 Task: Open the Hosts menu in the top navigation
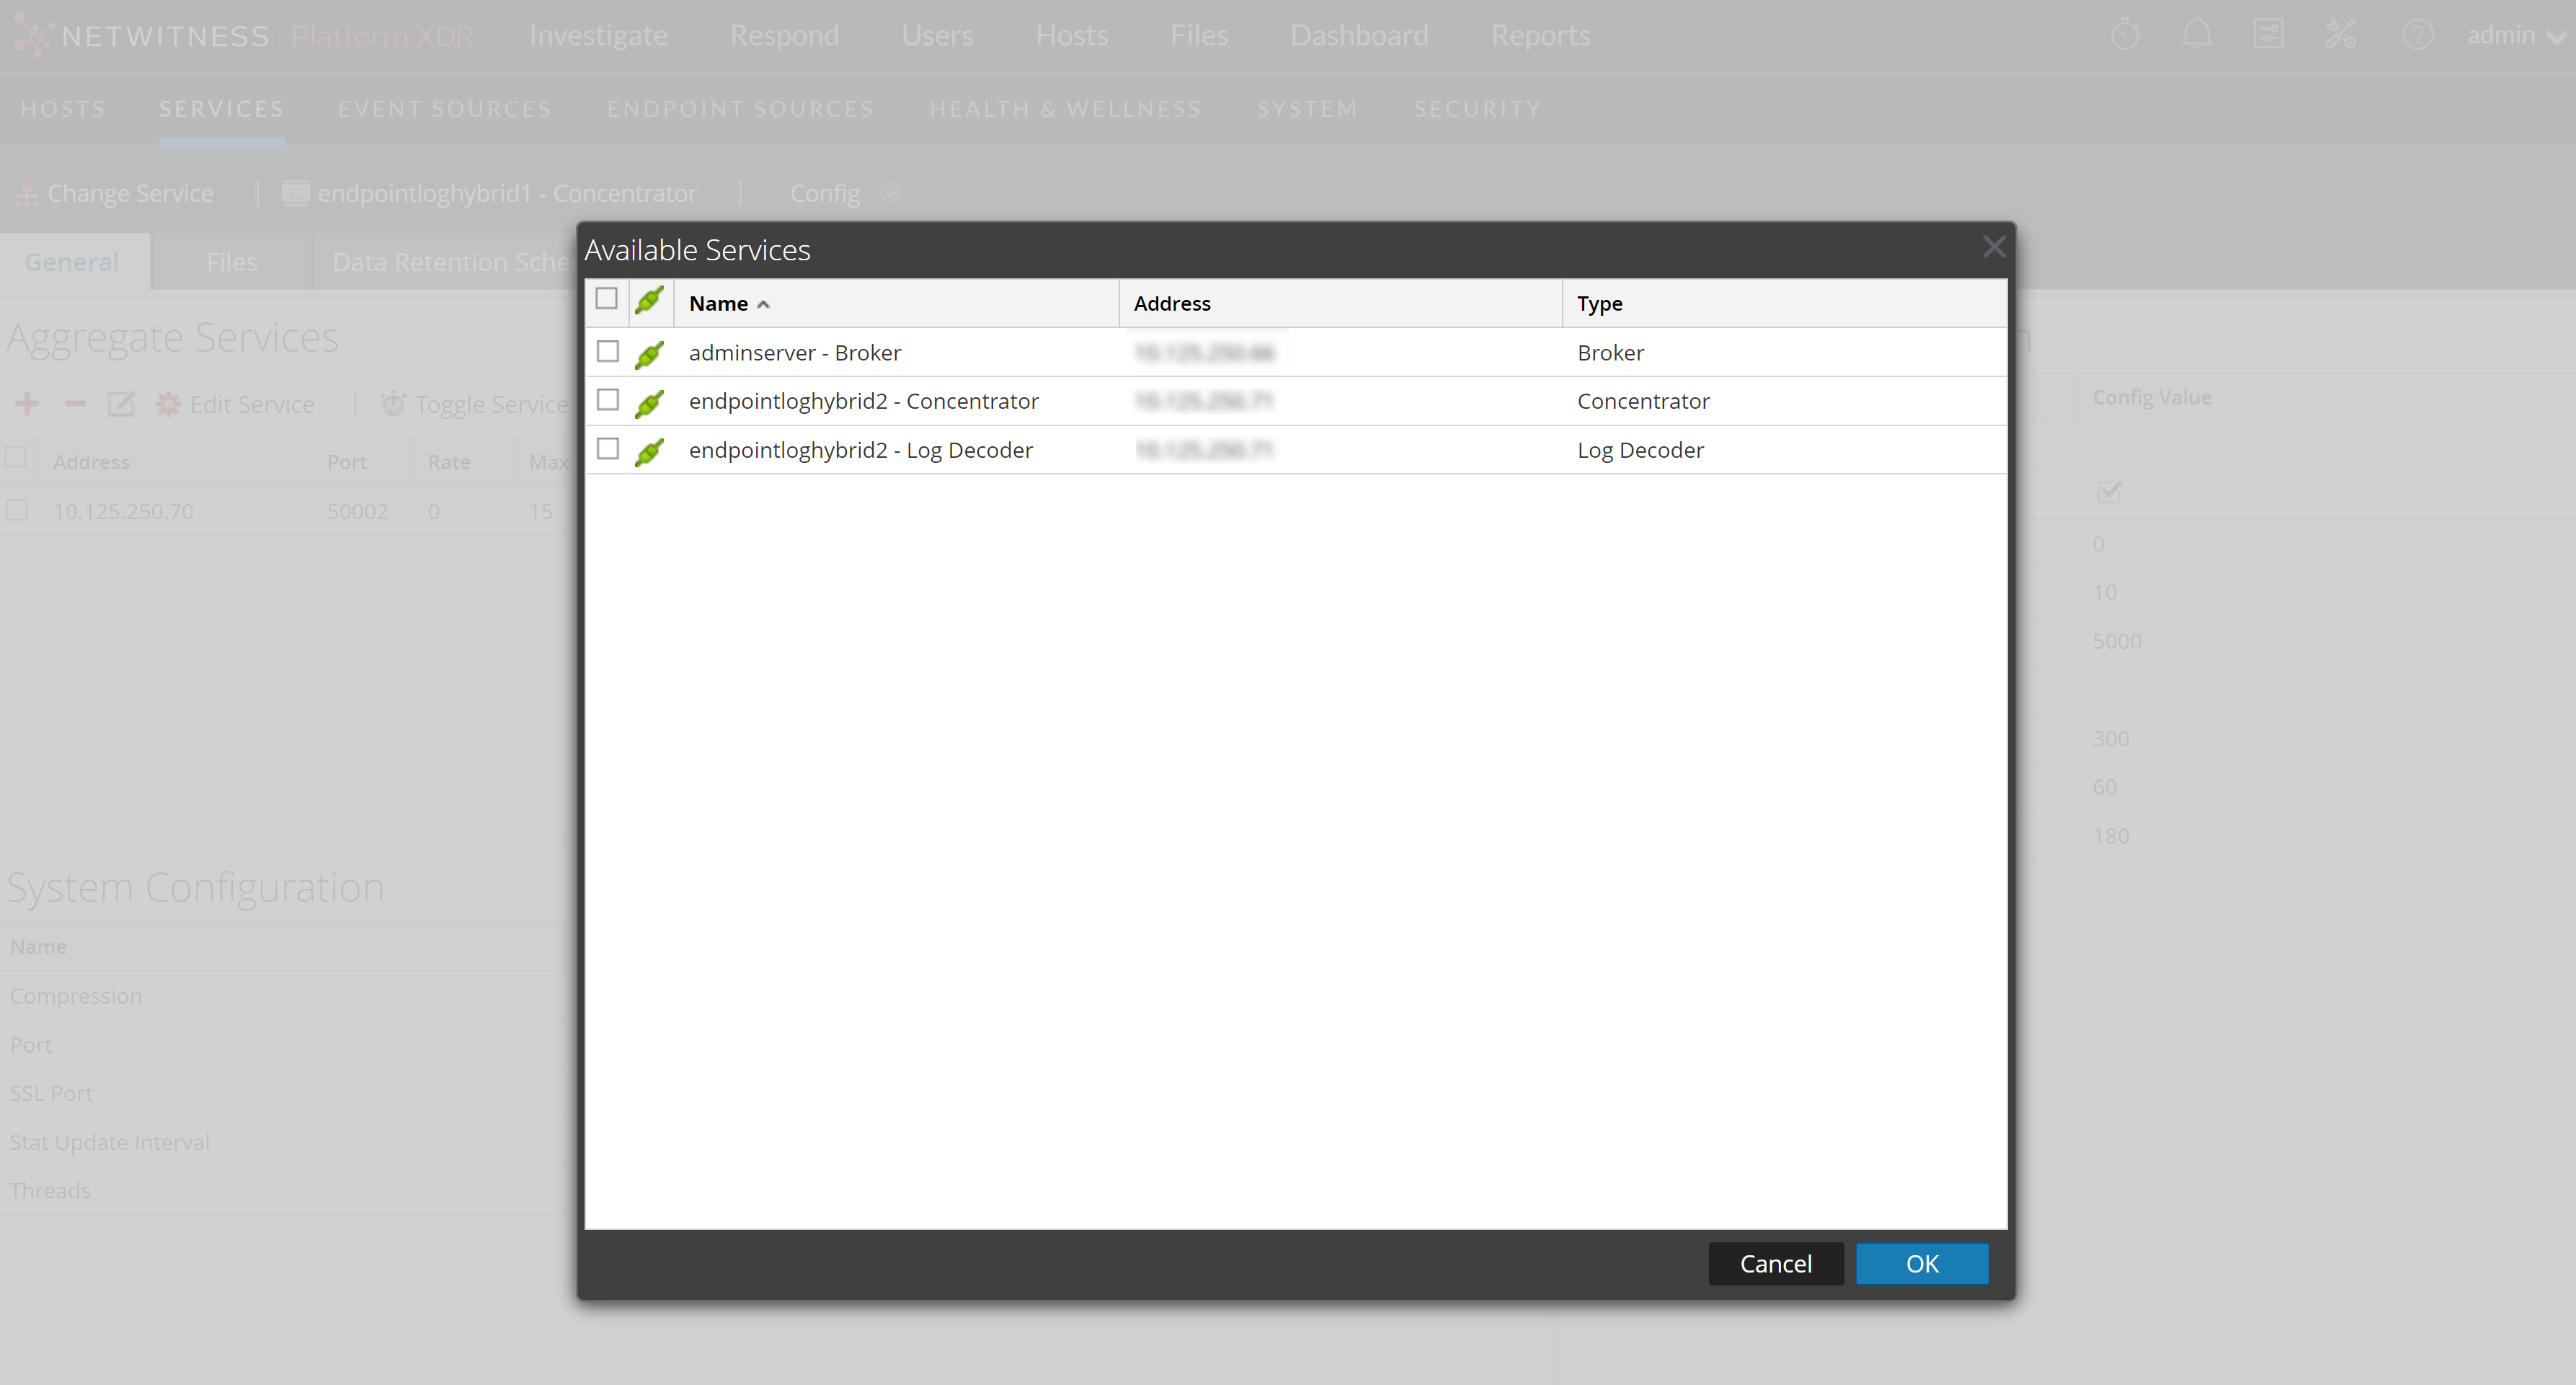pyautogui.click(x=1071, y=35)
